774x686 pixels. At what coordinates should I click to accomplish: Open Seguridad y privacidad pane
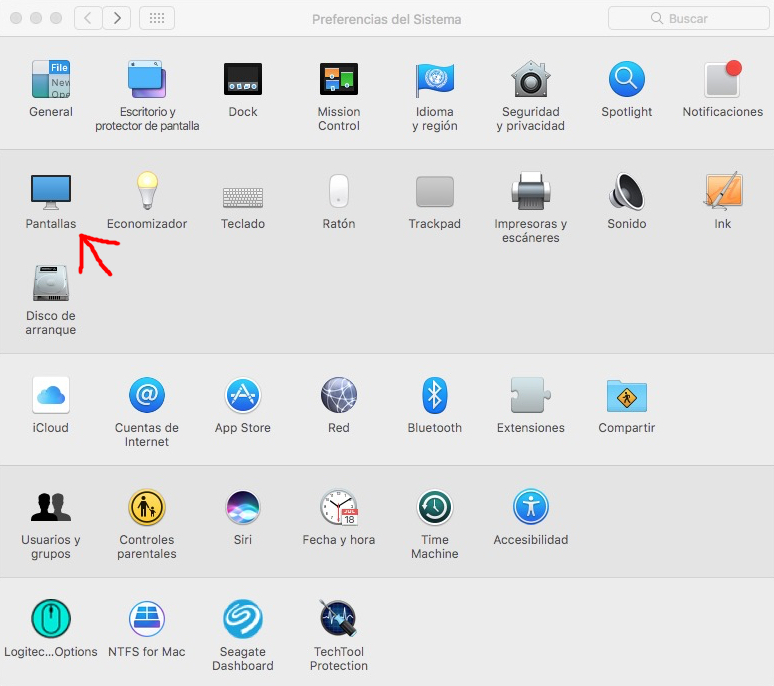coord(531,79)
